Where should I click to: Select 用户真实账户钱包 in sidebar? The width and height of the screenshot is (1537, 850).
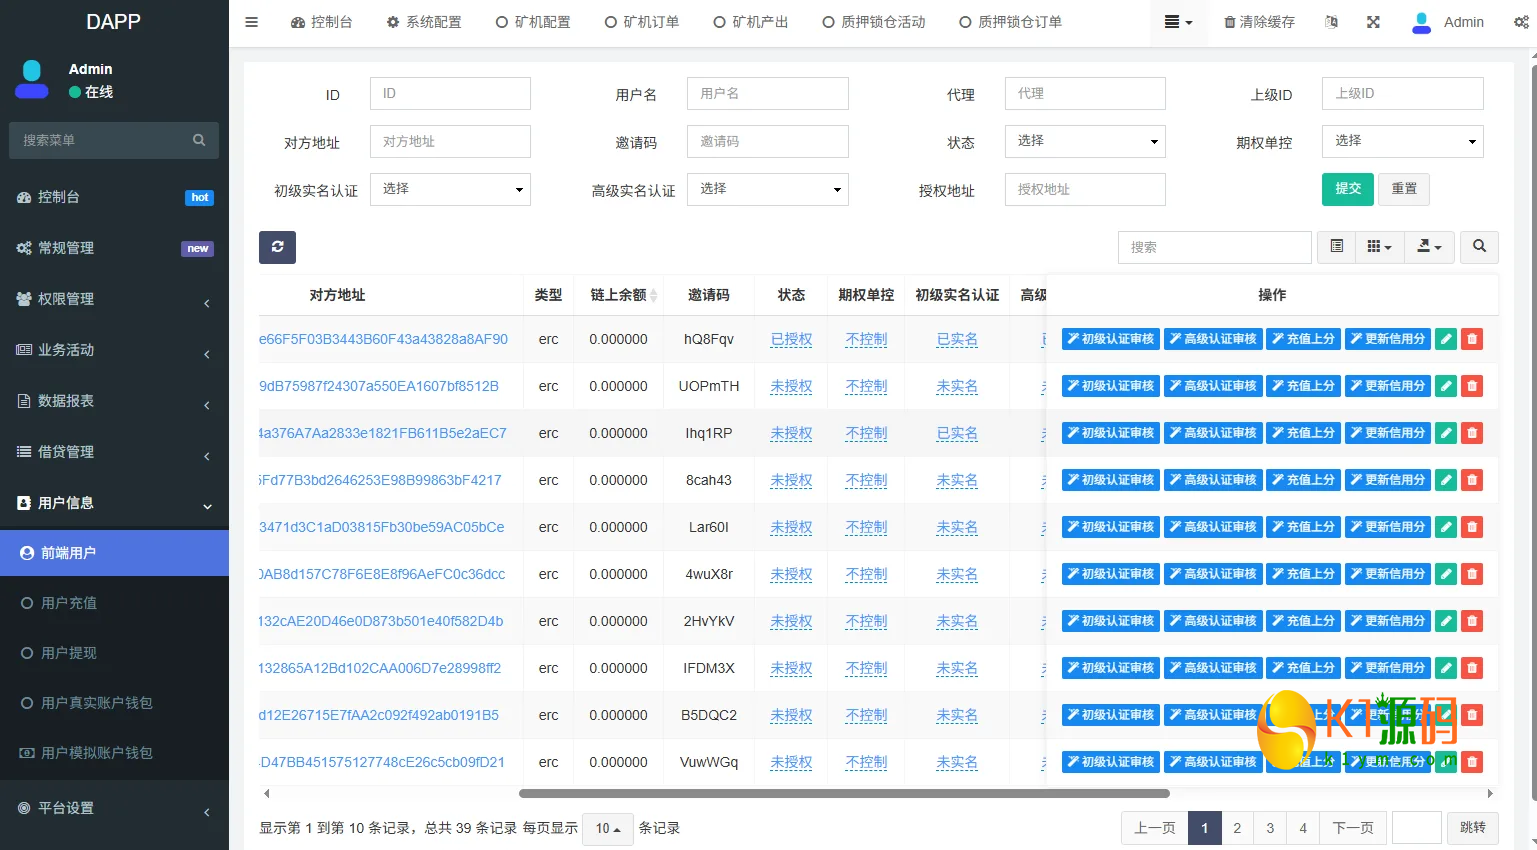click(x=114, y=703)
